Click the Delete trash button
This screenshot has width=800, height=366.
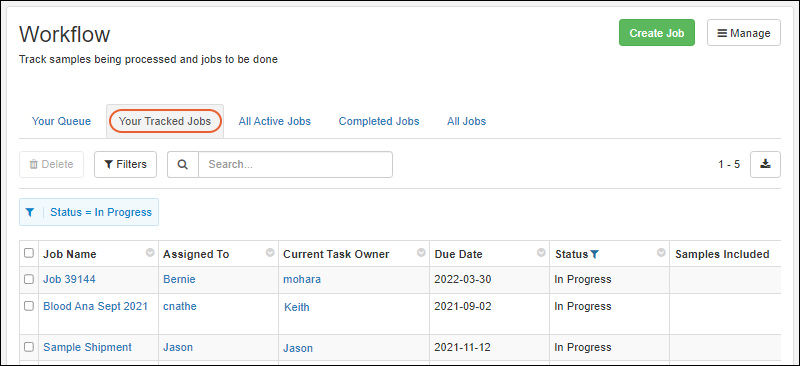(52, 164)
